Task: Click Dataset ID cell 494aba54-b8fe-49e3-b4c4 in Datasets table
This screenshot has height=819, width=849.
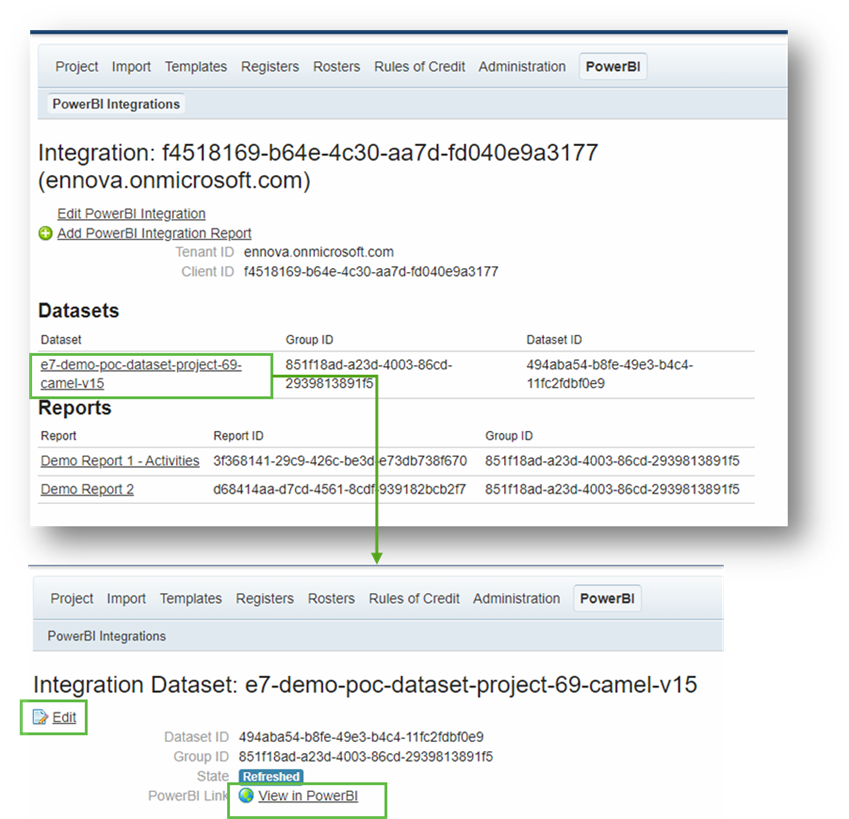Action: [610, 374]
